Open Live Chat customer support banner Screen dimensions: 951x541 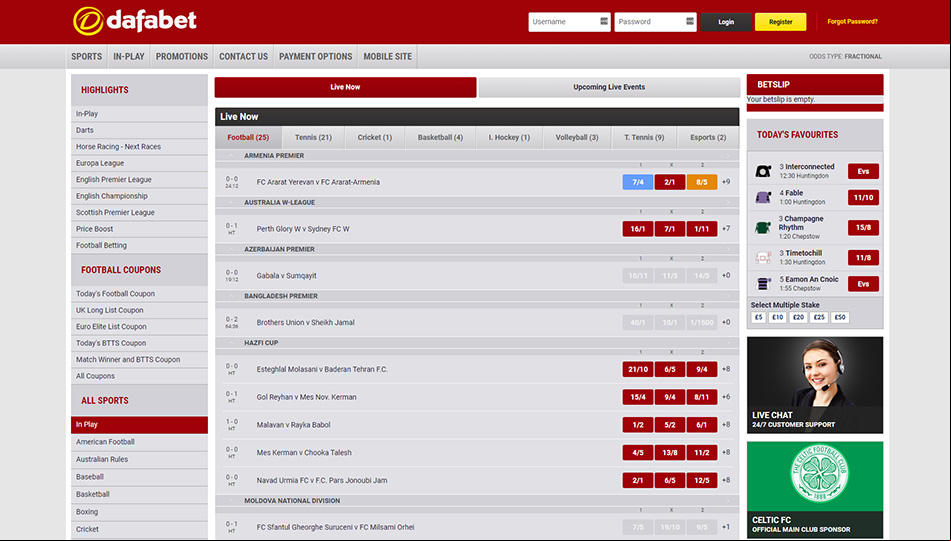pos(815,385)
